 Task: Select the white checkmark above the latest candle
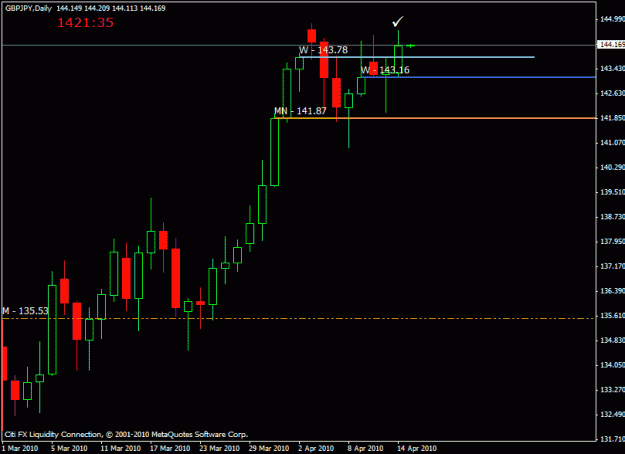tap(398, 21)
